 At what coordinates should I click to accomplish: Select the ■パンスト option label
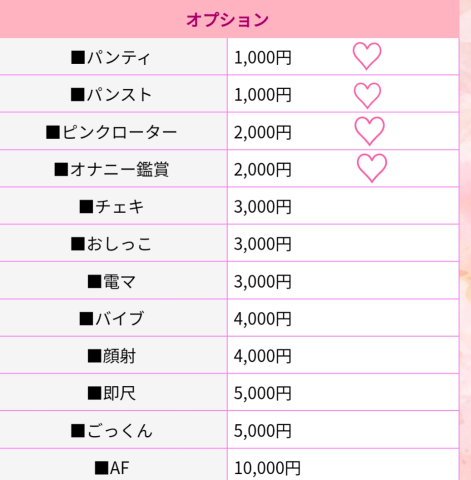(111, 95)
